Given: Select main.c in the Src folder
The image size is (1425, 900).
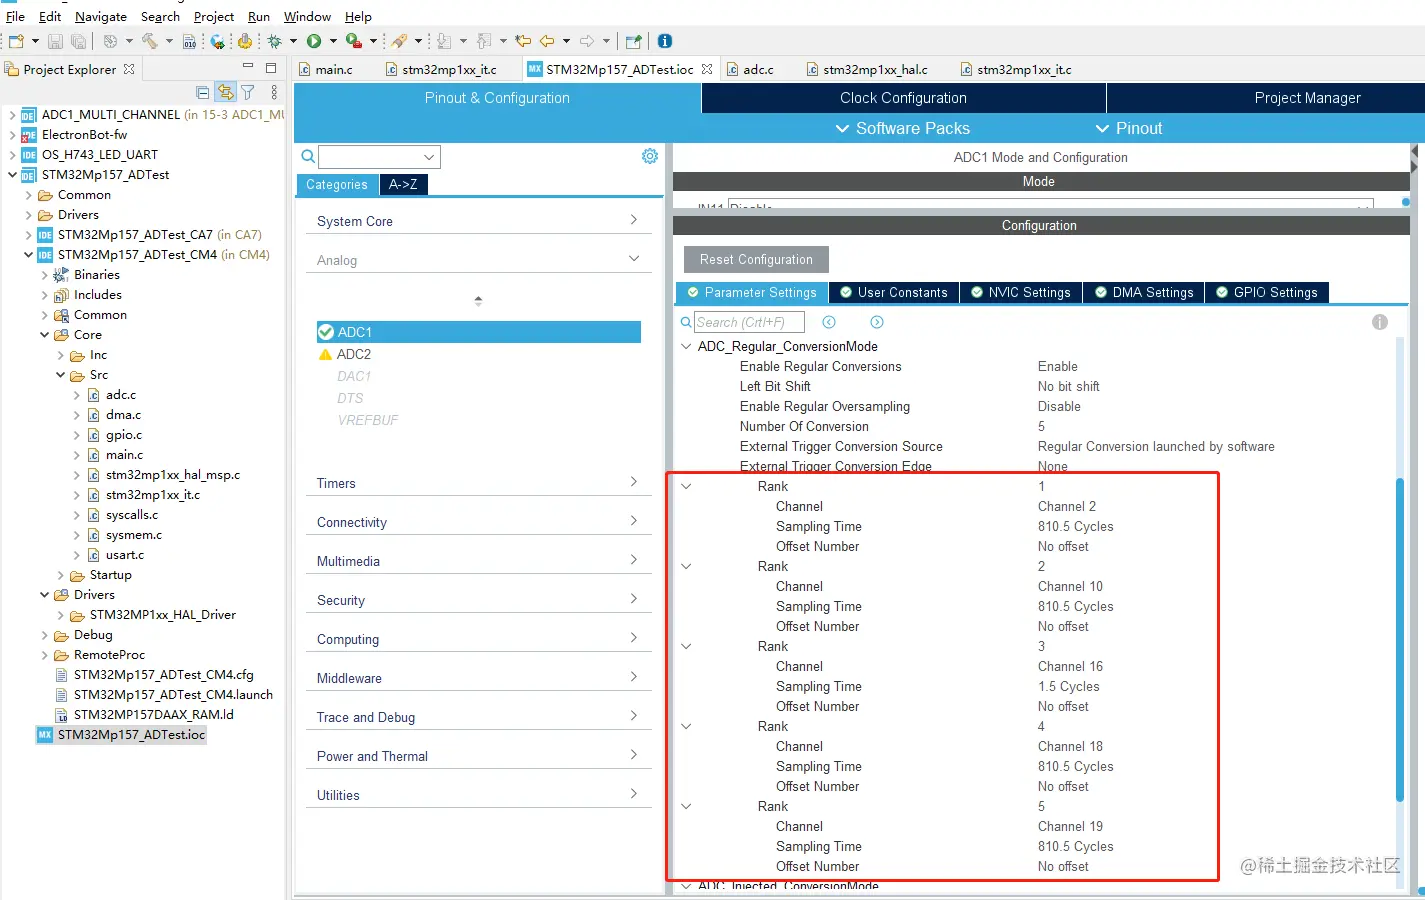Looking at the screenshot, I should pos(124,455).
